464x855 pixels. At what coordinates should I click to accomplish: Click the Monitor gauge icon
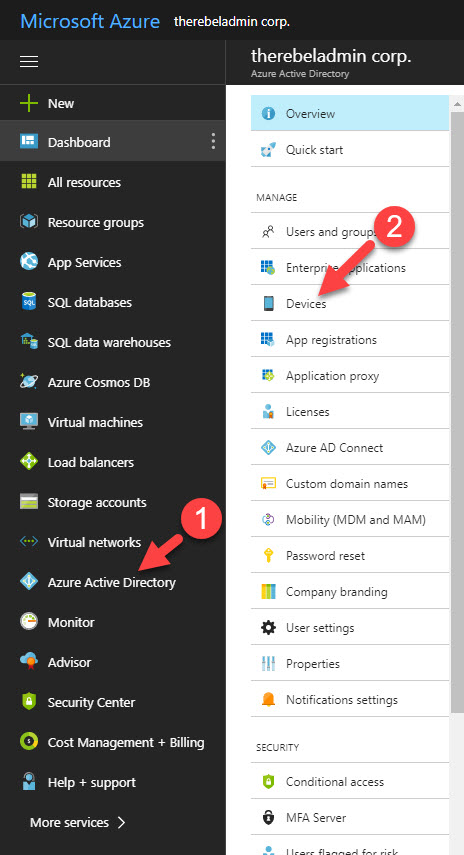coord(29,622)
